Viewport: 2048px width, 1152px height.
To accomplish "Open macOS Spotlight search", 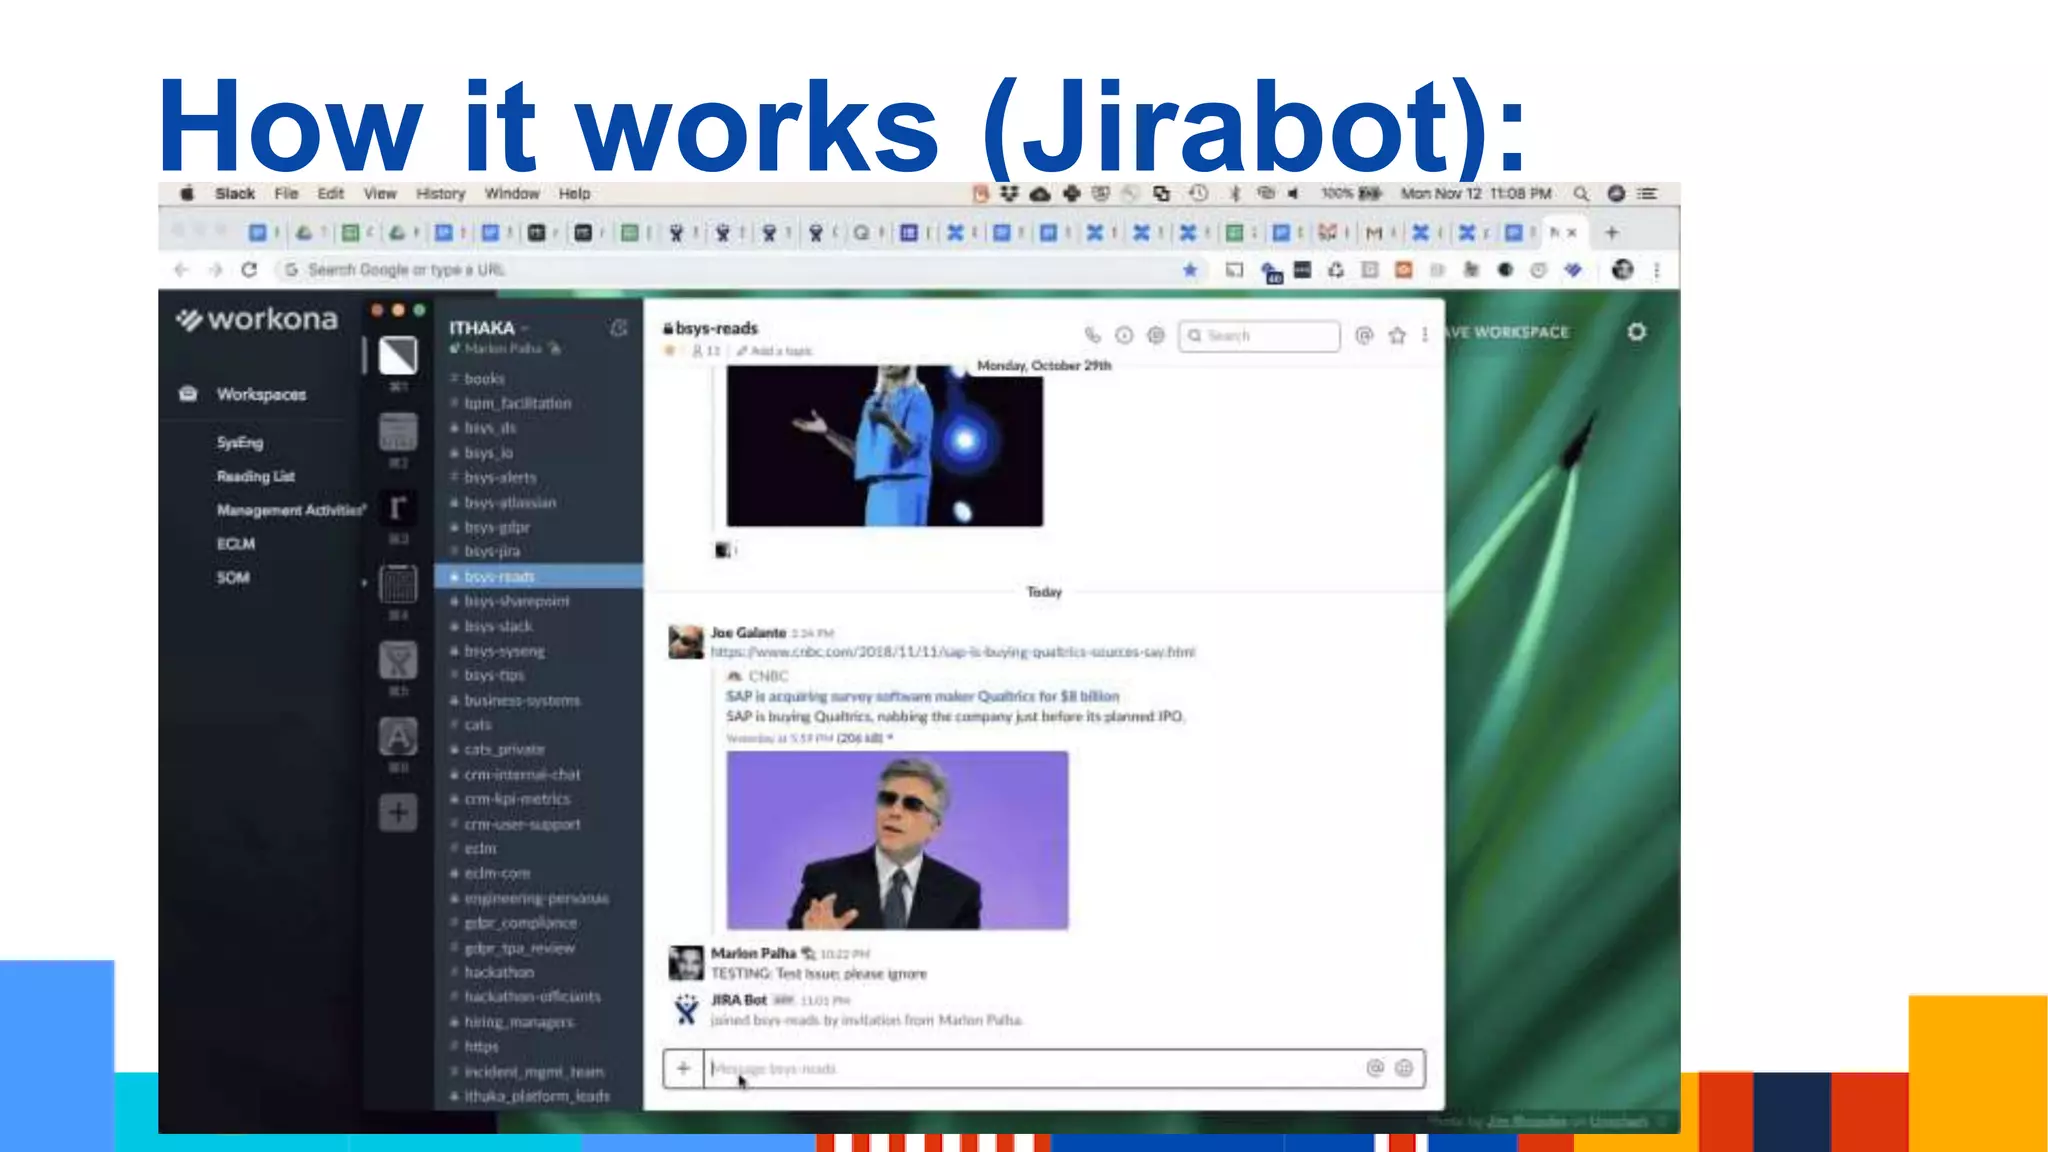I will [x=1581, y=193].
